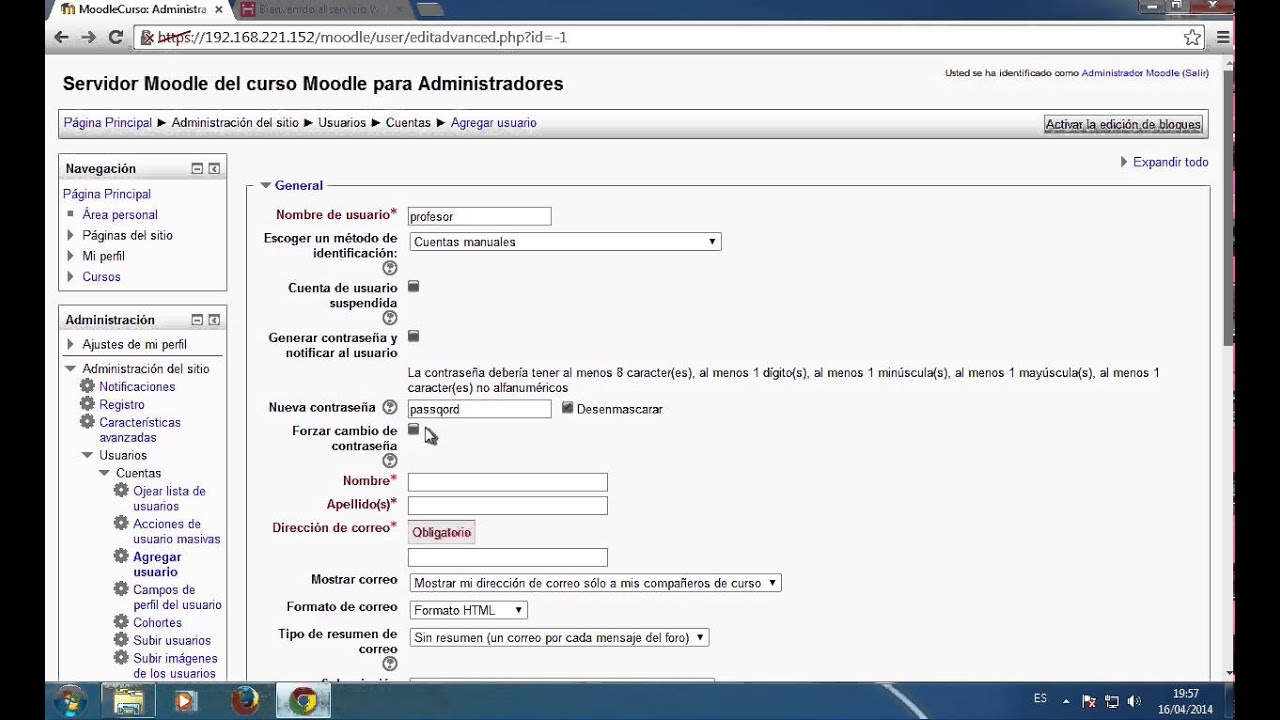Open the Cuentas manuales authentication dropdown
This screenshot has height=720, width=1280.
[565, 242]
